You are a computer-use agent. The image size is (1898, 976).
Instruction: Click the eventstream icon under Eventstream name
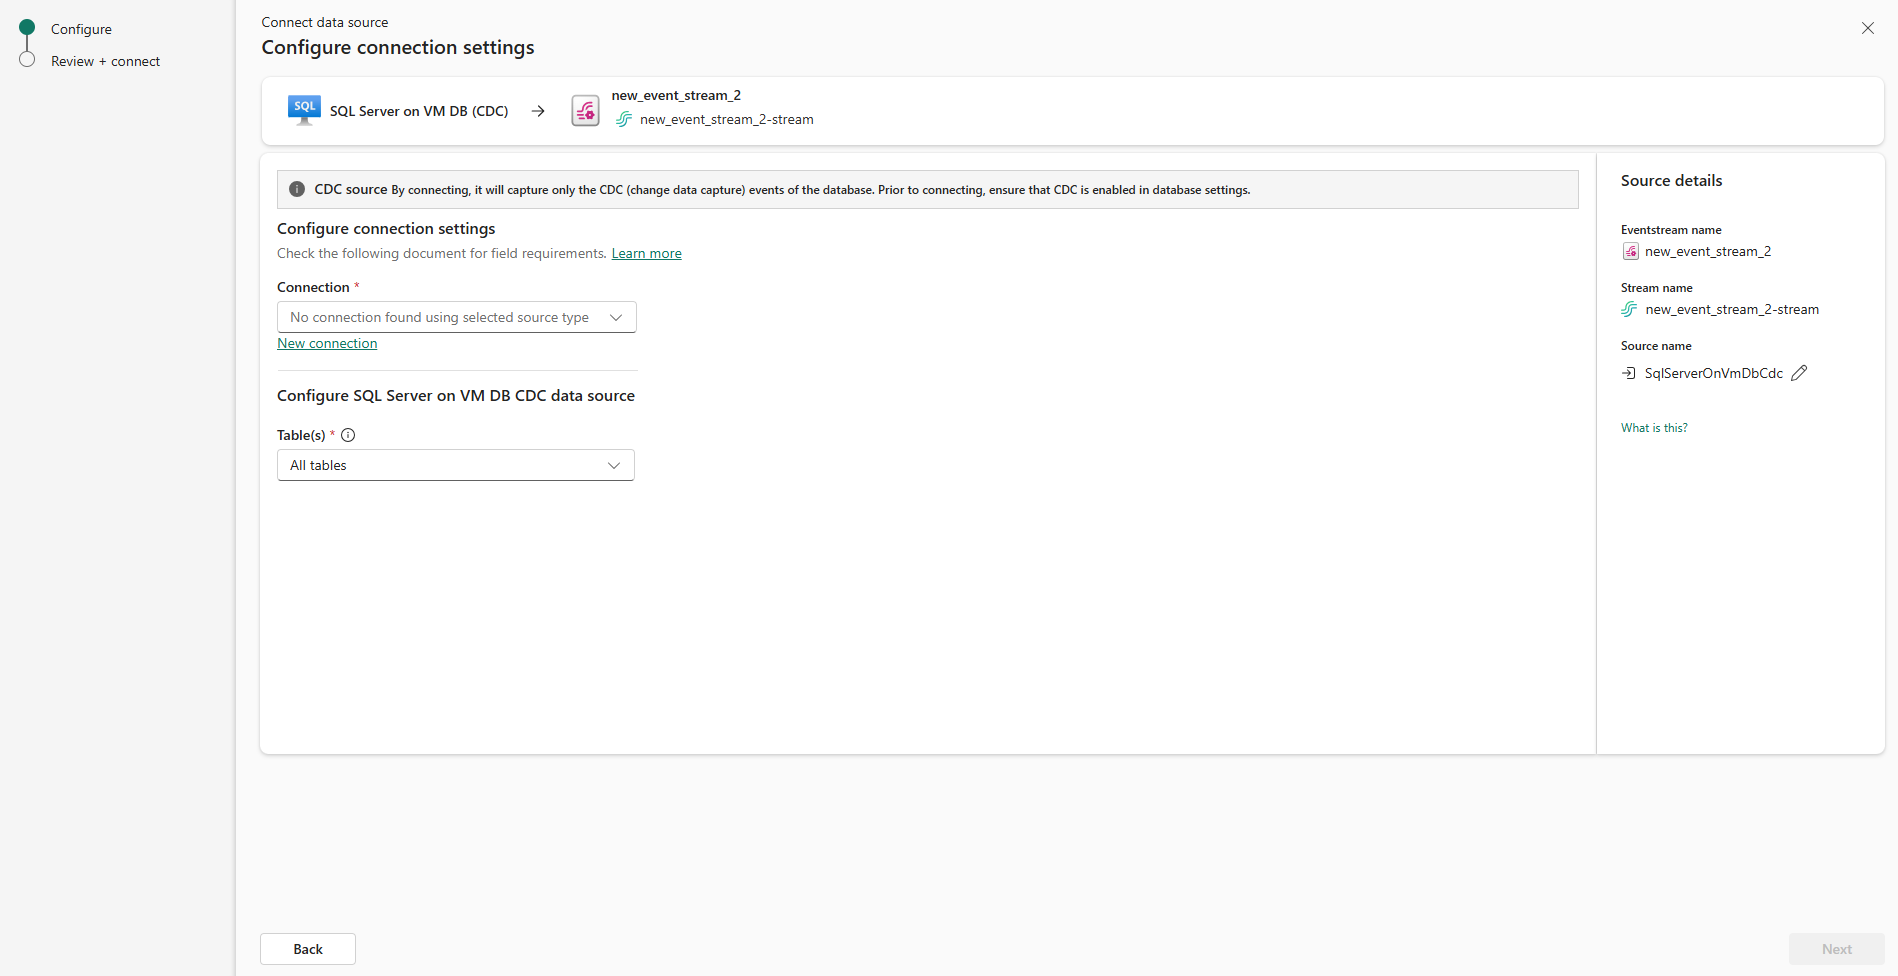(1630, 251)
